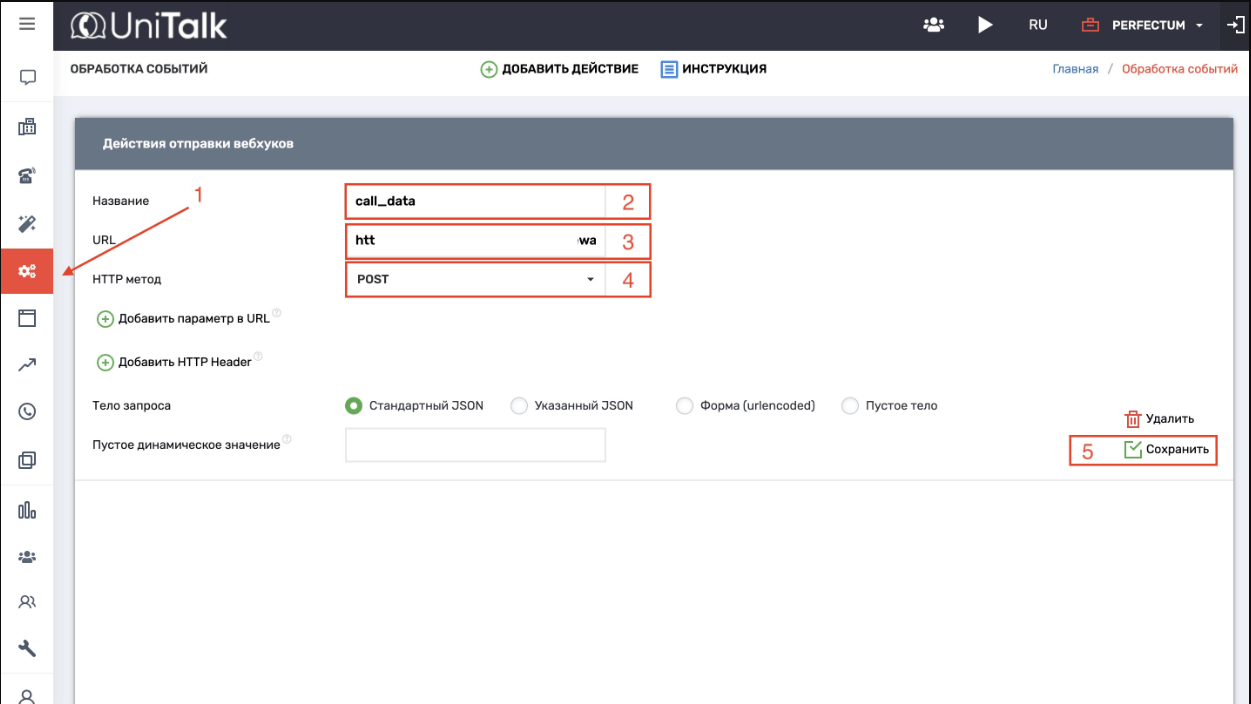Select the Указанный JSON radio option
1251x704 pixels.
coord(519,406)
